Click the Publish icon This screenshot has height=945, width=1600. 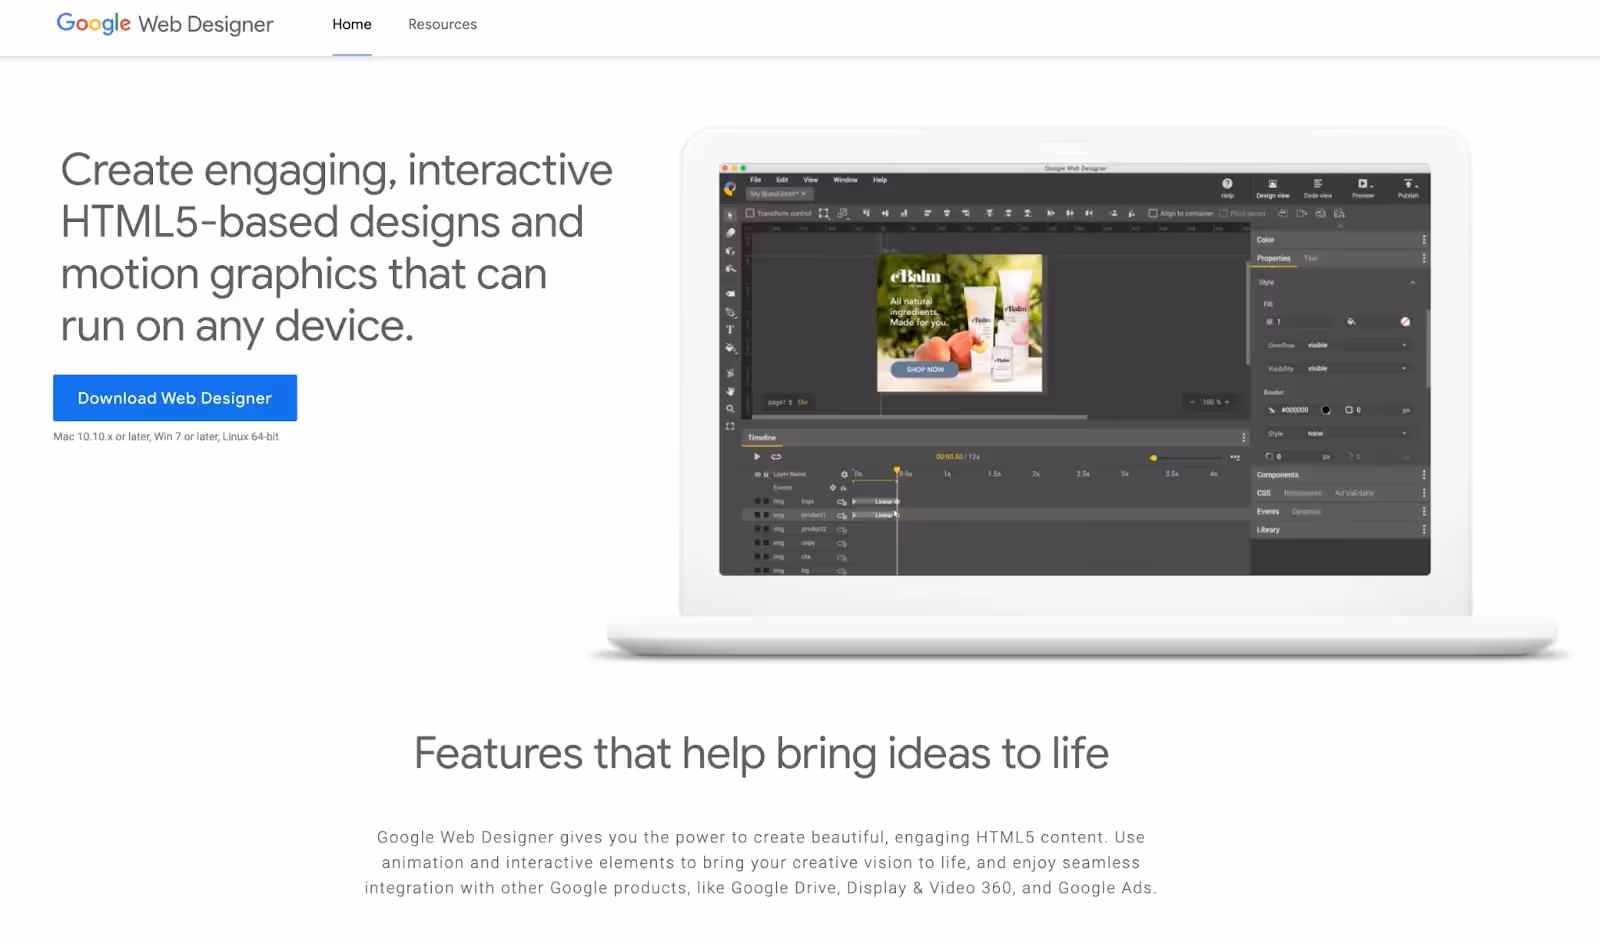pyautogui.click(x=1407, y=186)
